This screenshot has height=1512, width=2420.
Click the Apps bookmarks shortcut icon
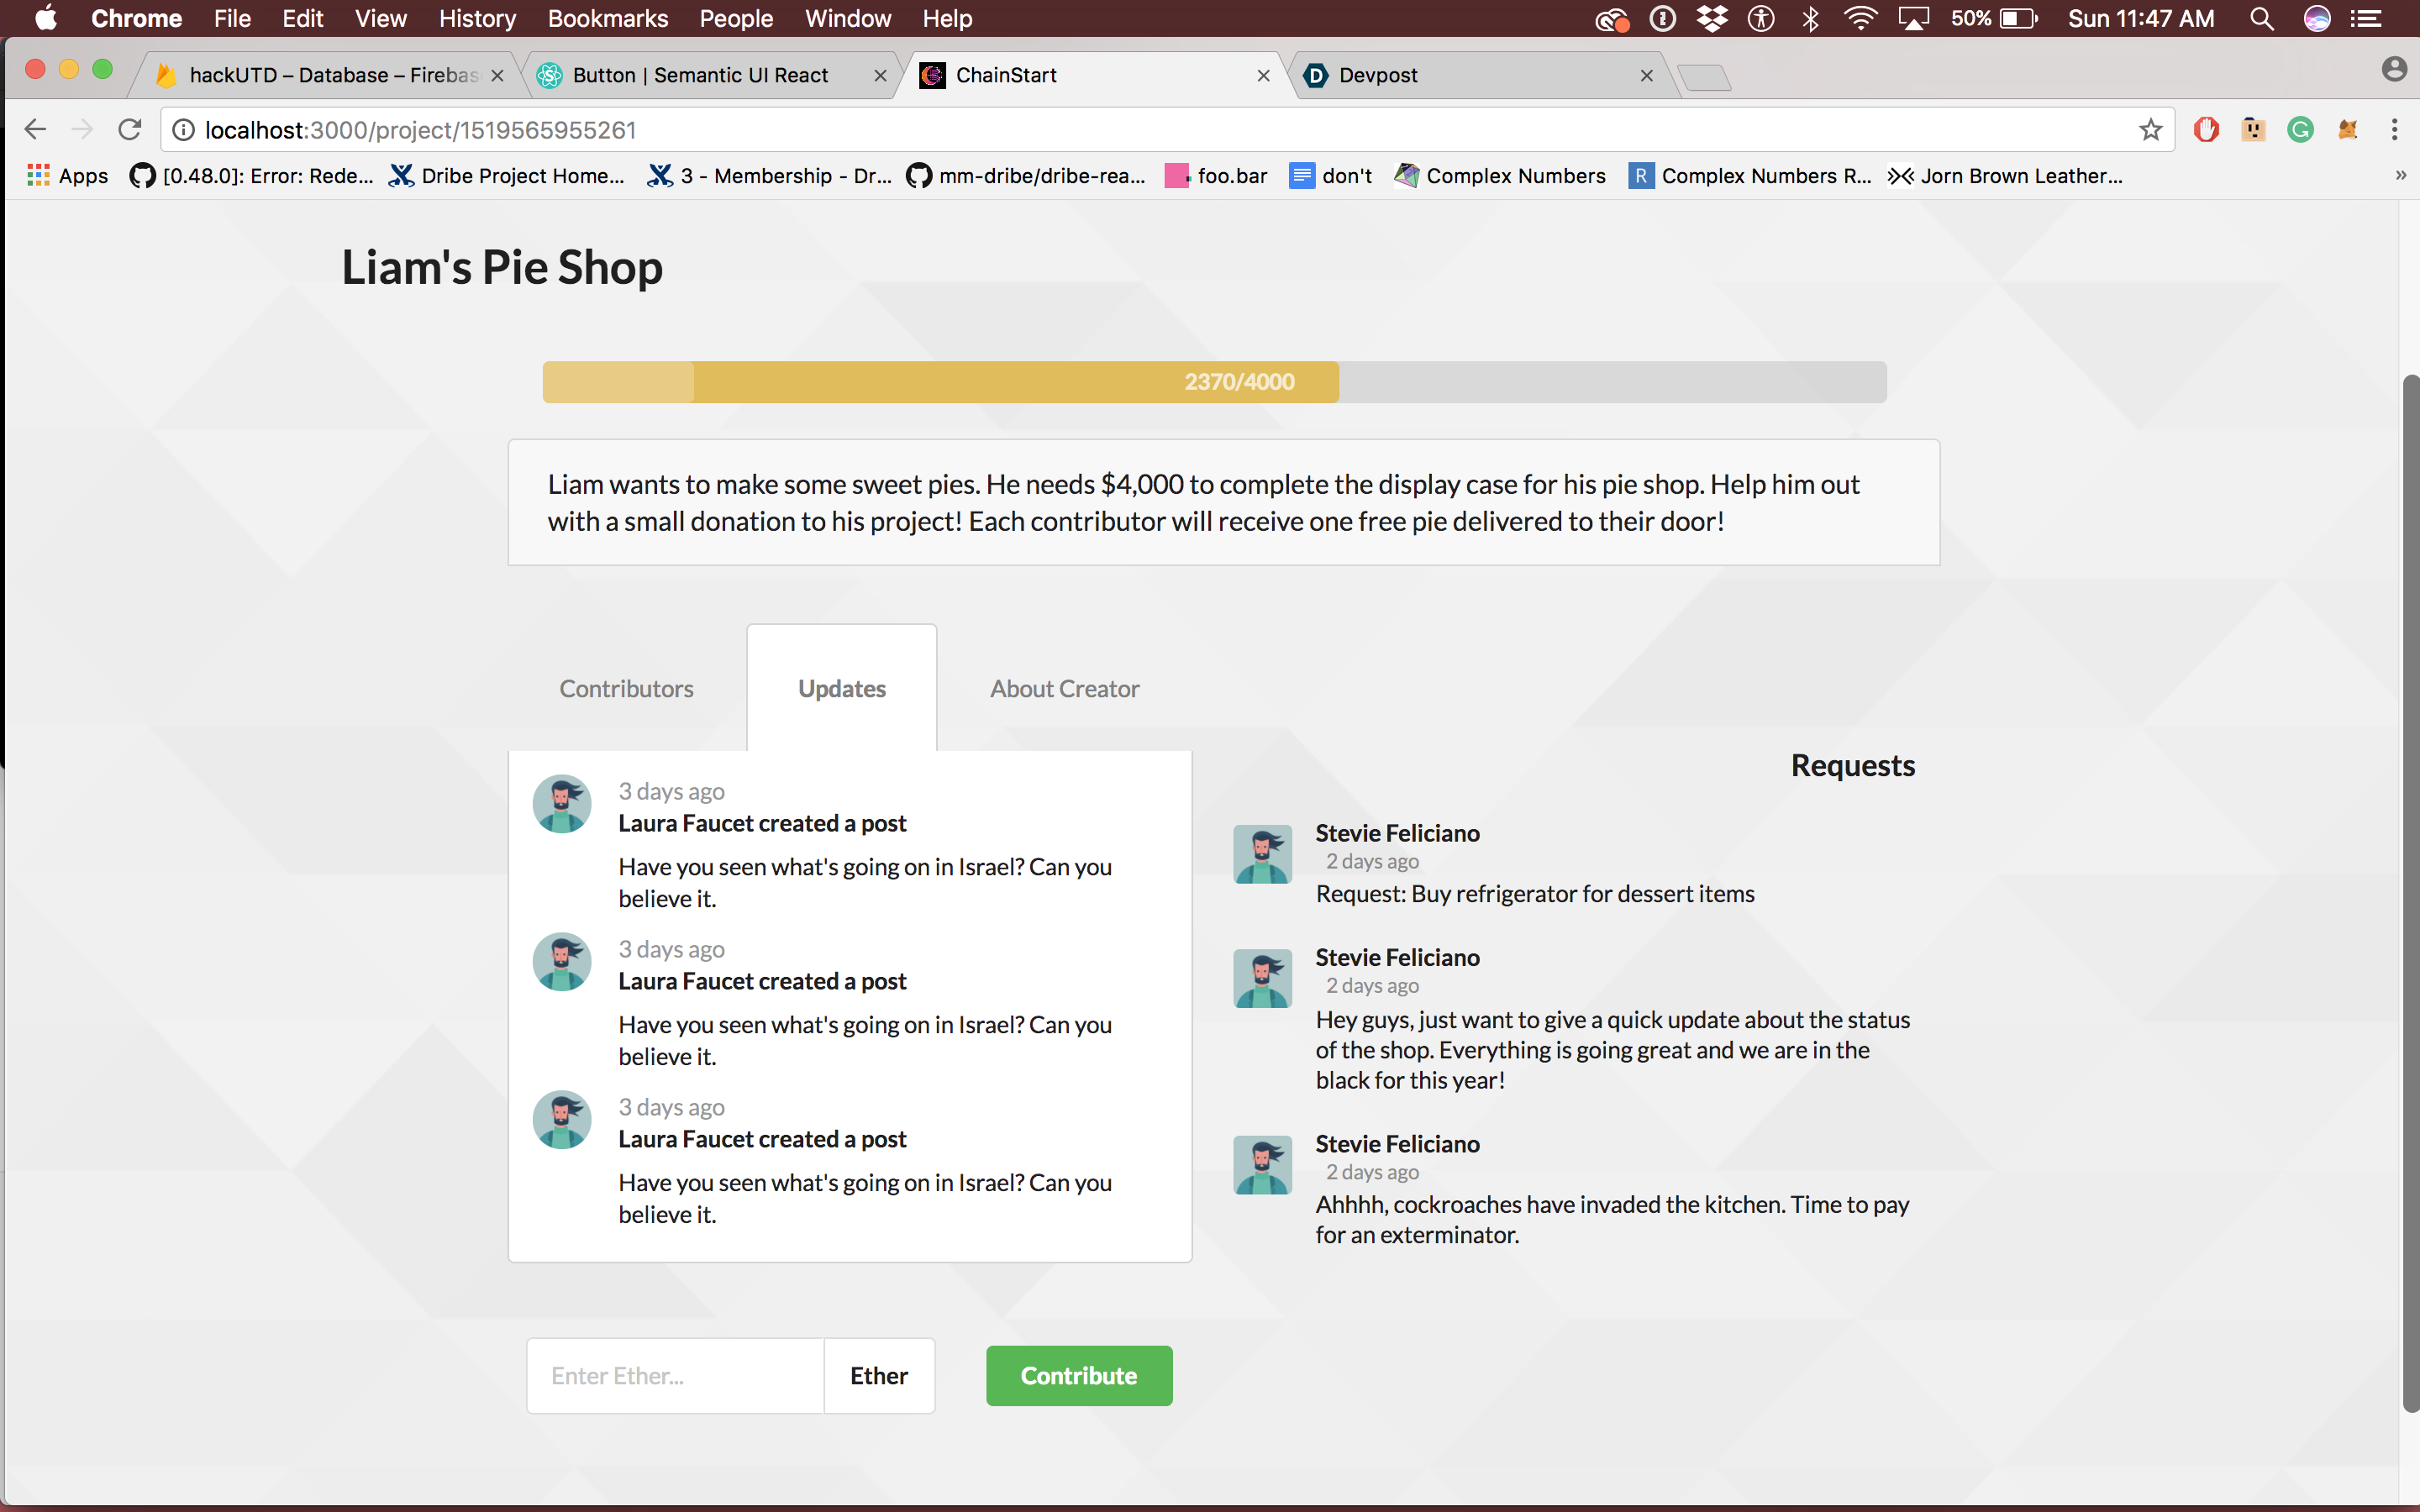point(38,176)
